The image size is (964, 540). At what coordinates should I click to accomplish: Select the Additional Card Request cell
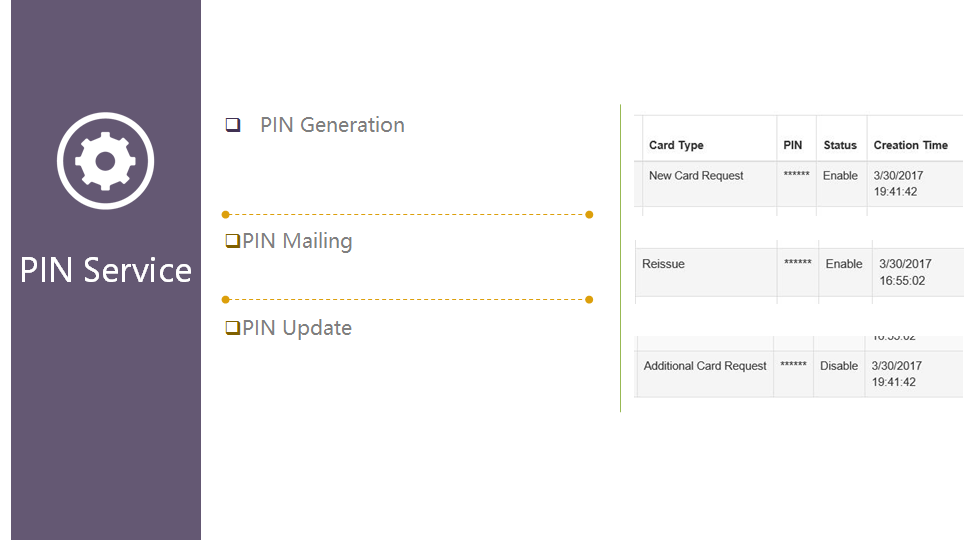(x=705, y=366)
